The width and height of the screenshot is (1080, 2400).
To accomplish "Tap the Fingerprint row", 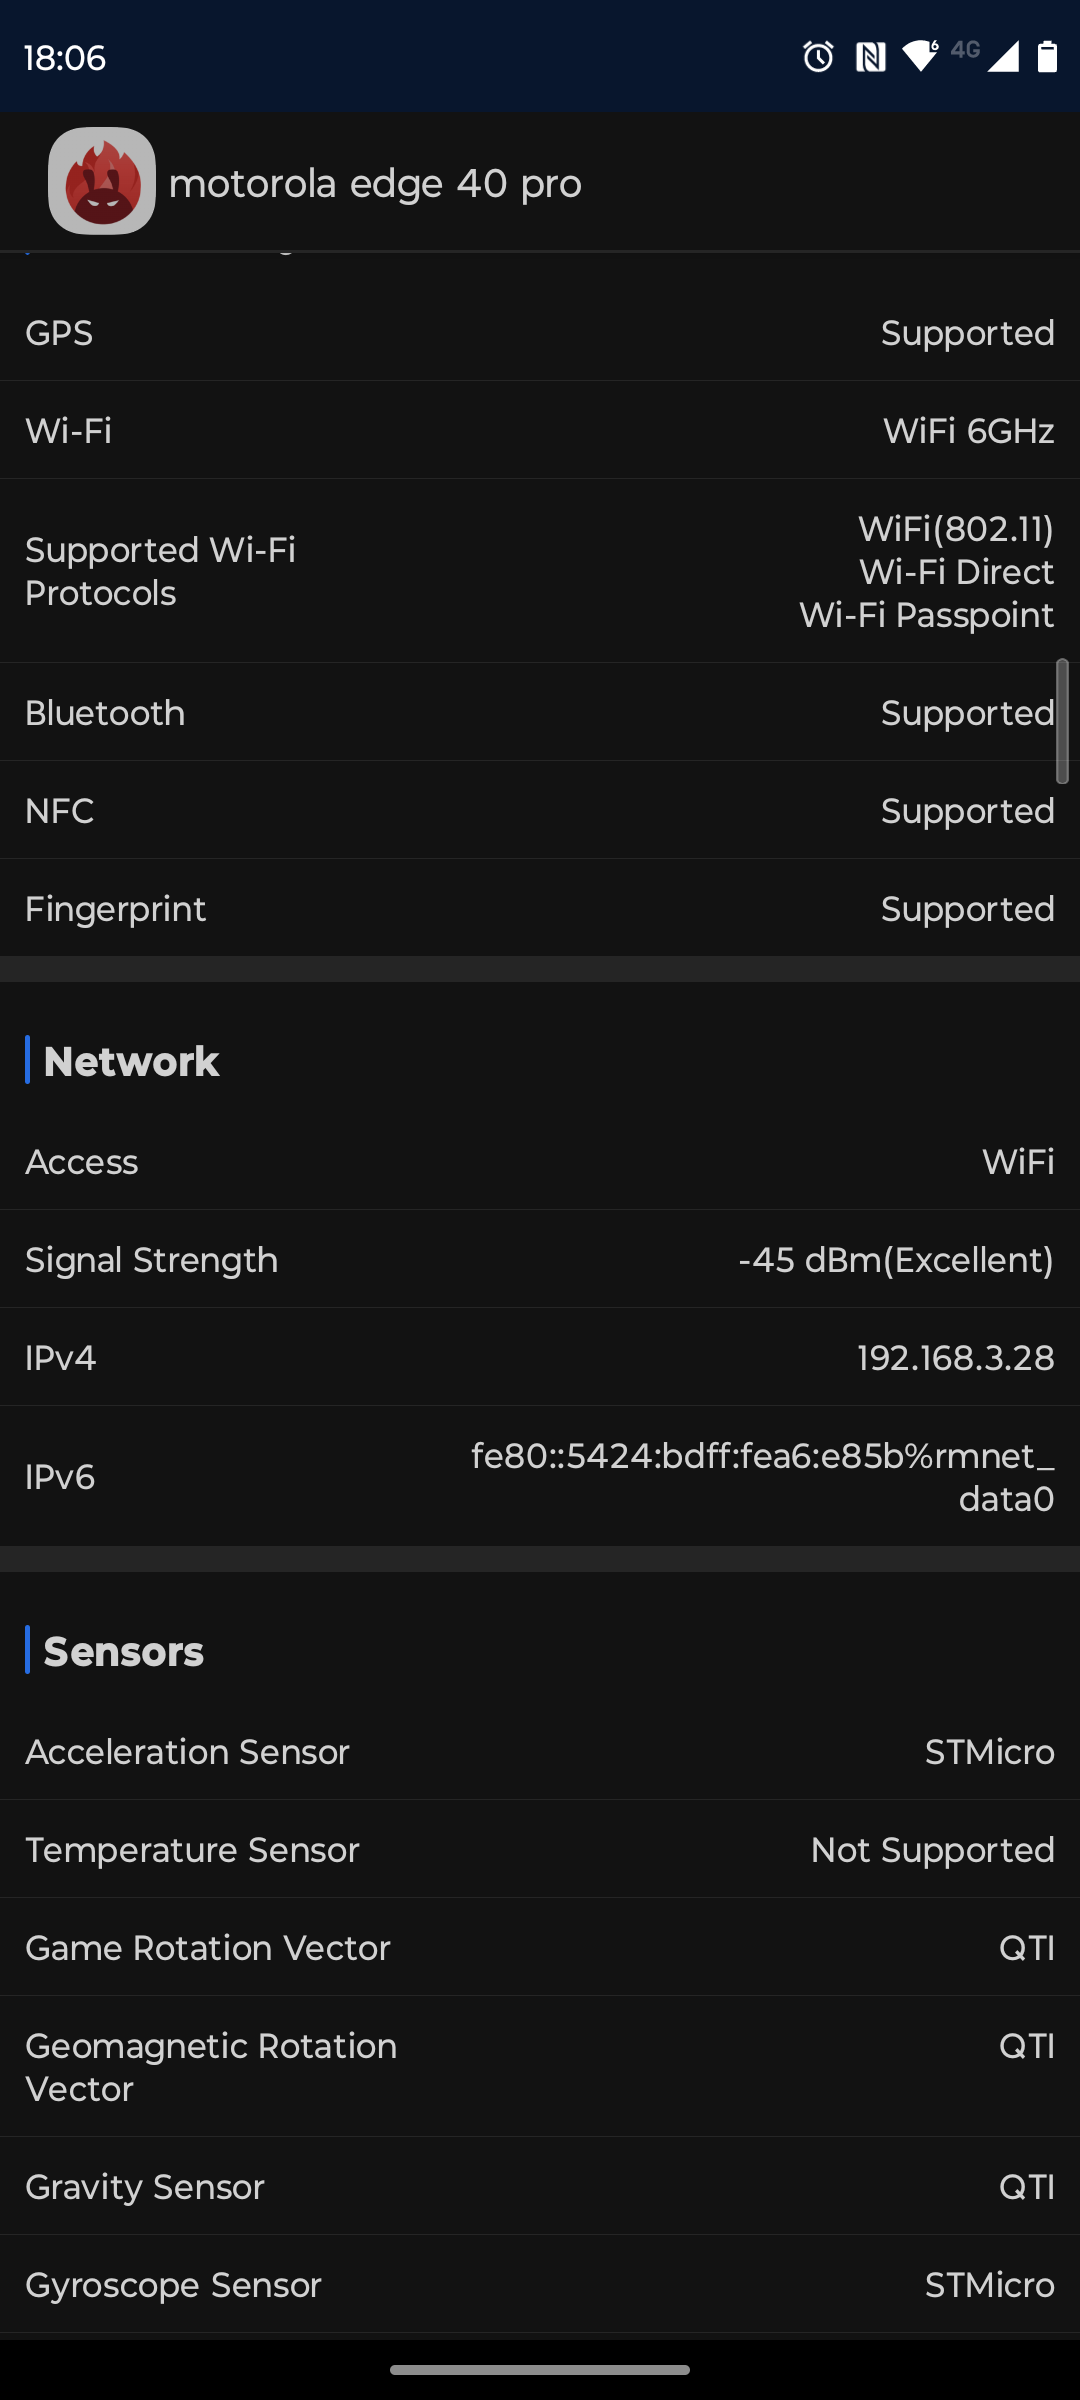I will coord(540,909).
